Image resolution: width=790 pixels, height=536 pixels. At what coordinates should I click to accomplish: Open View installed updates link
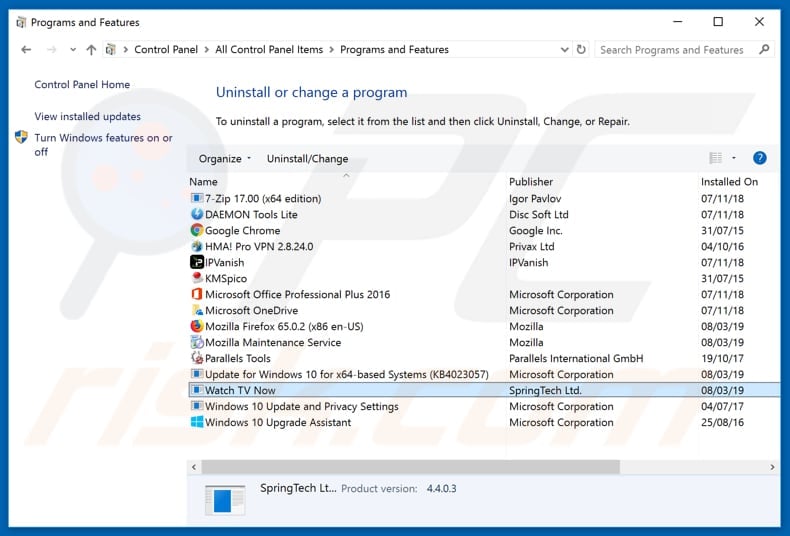tap(88, 116)
